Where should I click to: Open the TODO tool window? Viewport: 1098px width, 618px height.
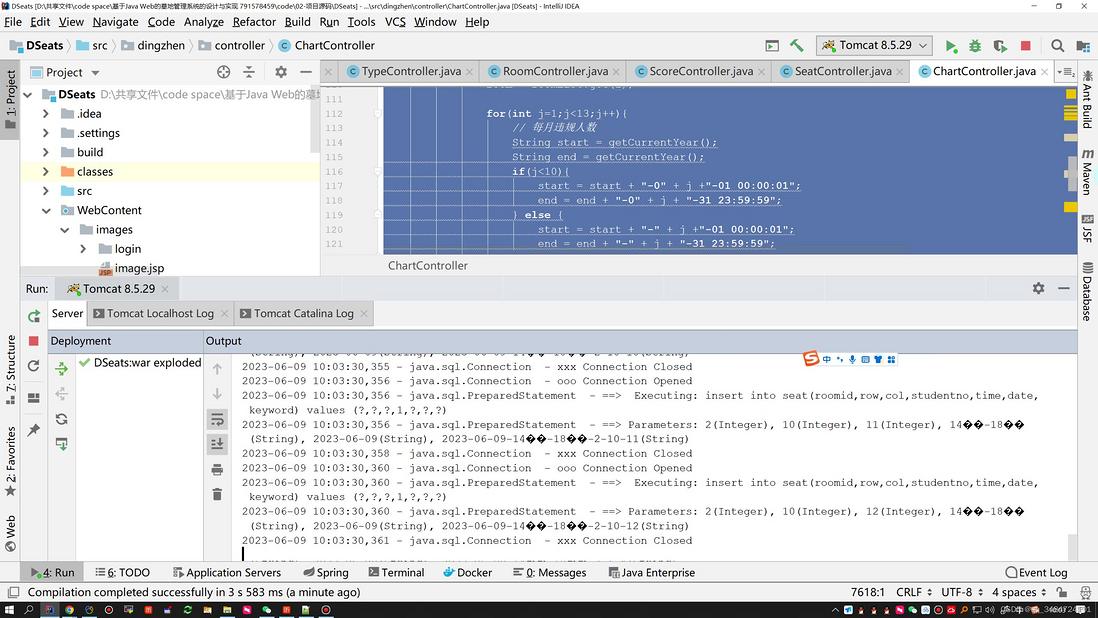[x=123, y=573]
